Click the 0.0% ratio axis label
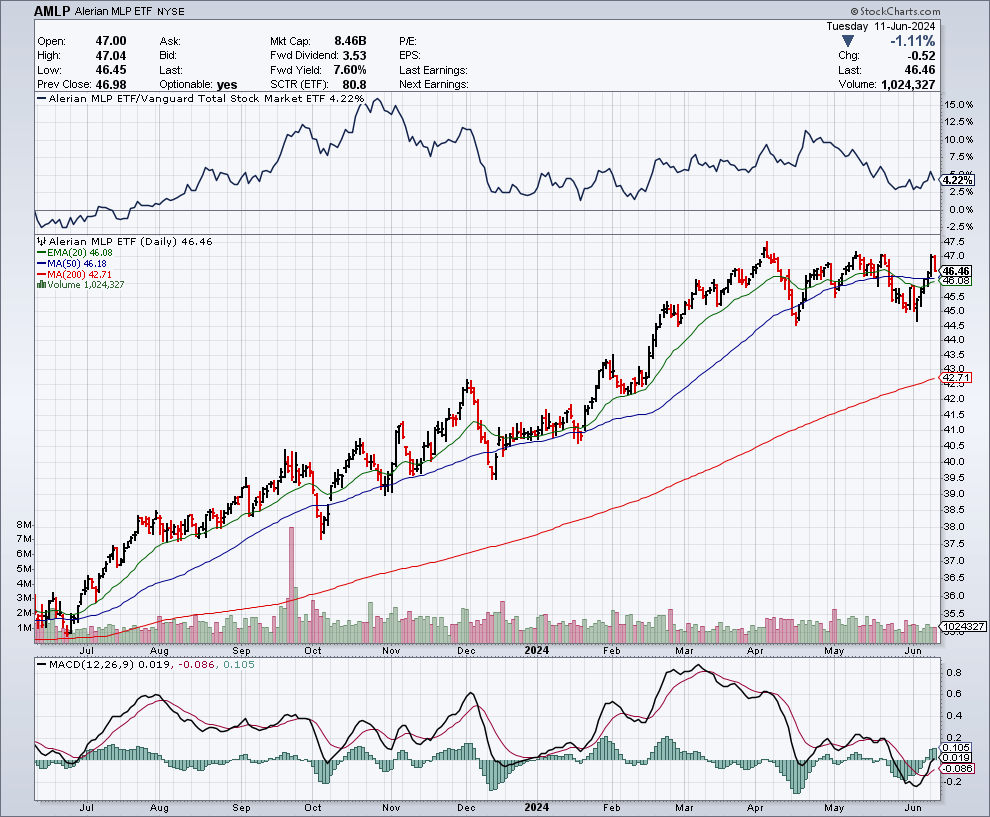The height and width of the screenshot is (817, 990). point(962,210)
